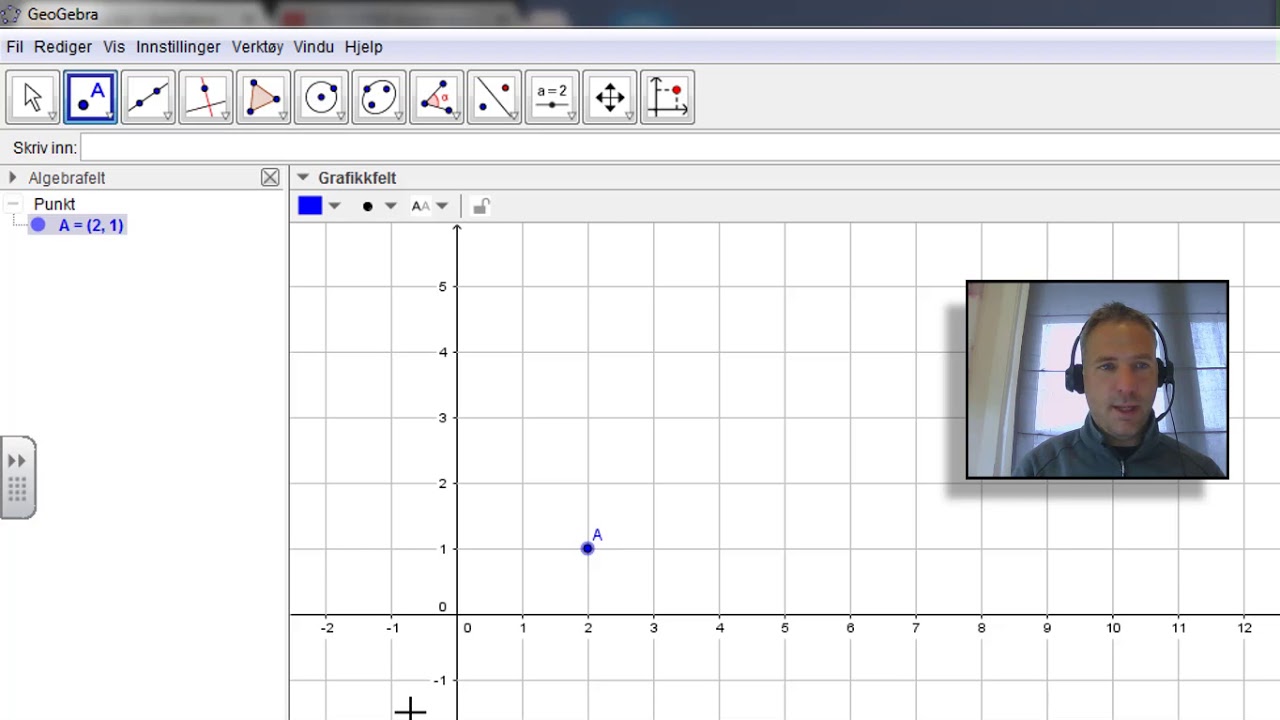
Task: Click the blue color swatch
Action: [x=310, y=206]
